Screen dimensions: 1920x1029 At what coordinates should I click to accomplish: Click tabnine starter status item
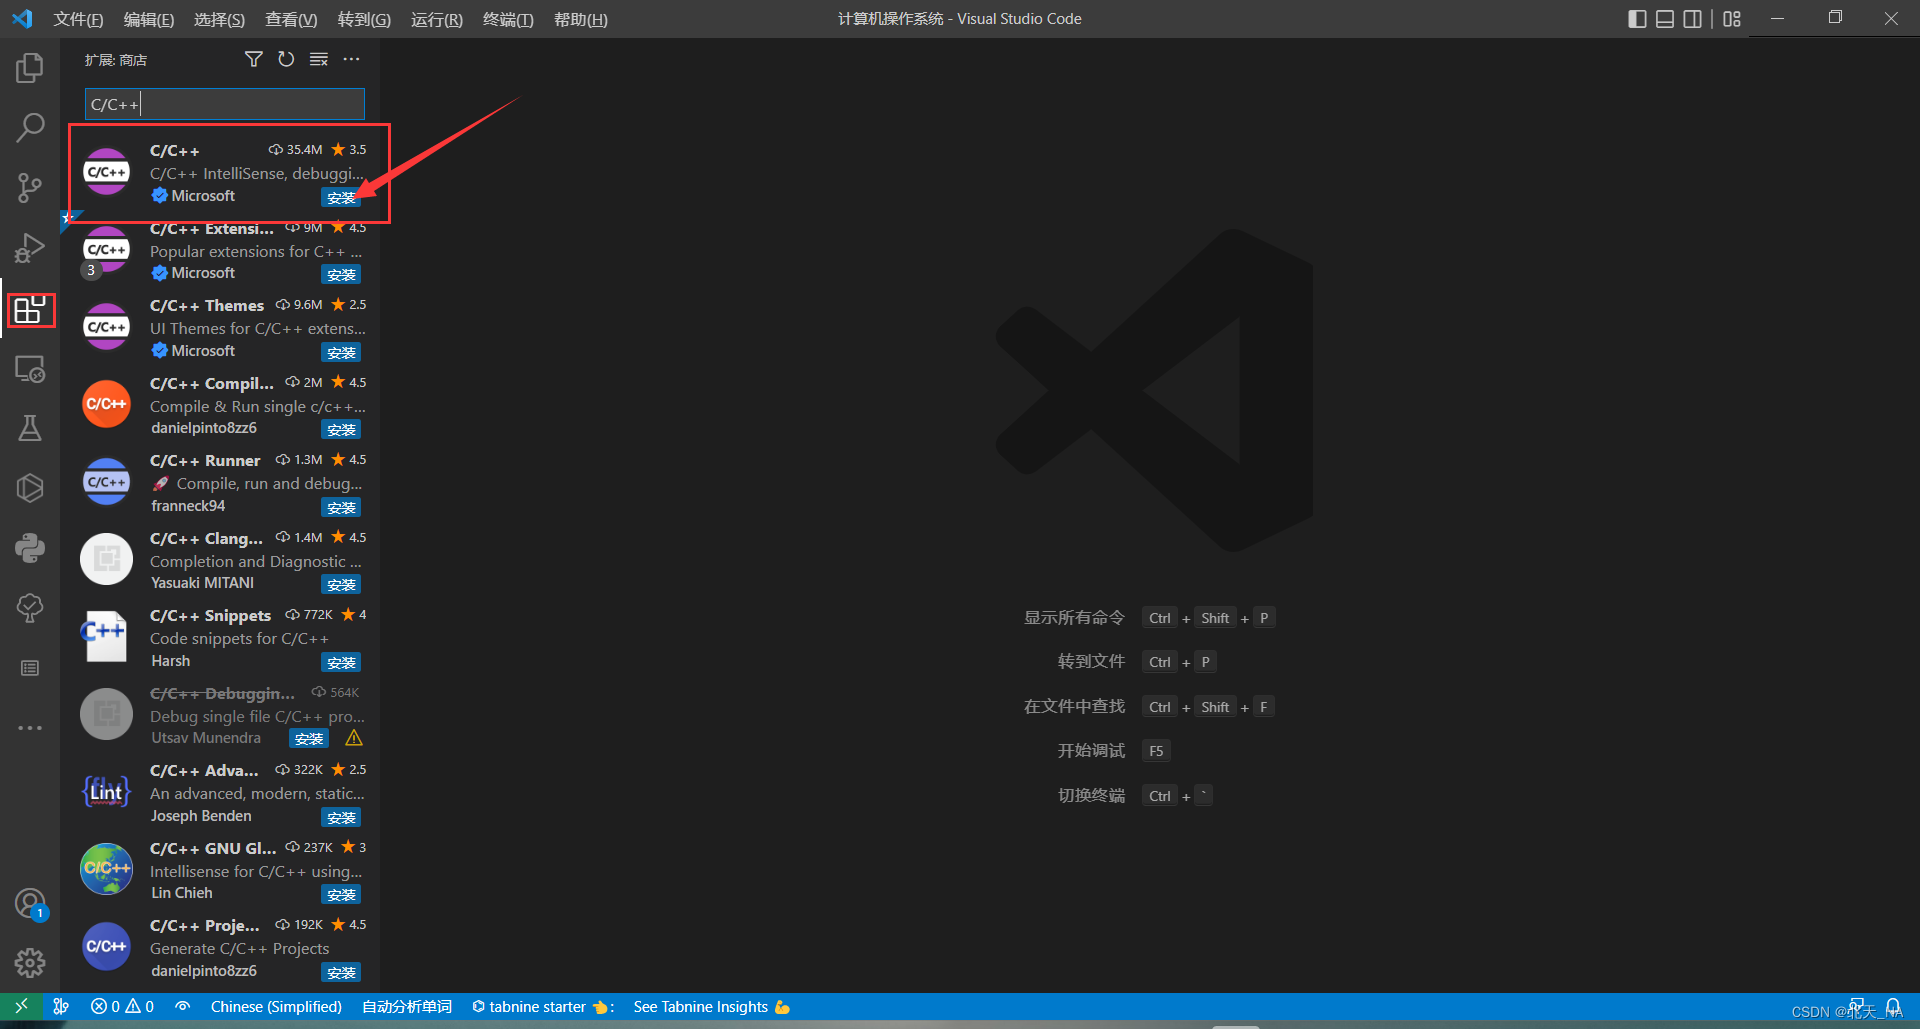tap(541, 1006)
